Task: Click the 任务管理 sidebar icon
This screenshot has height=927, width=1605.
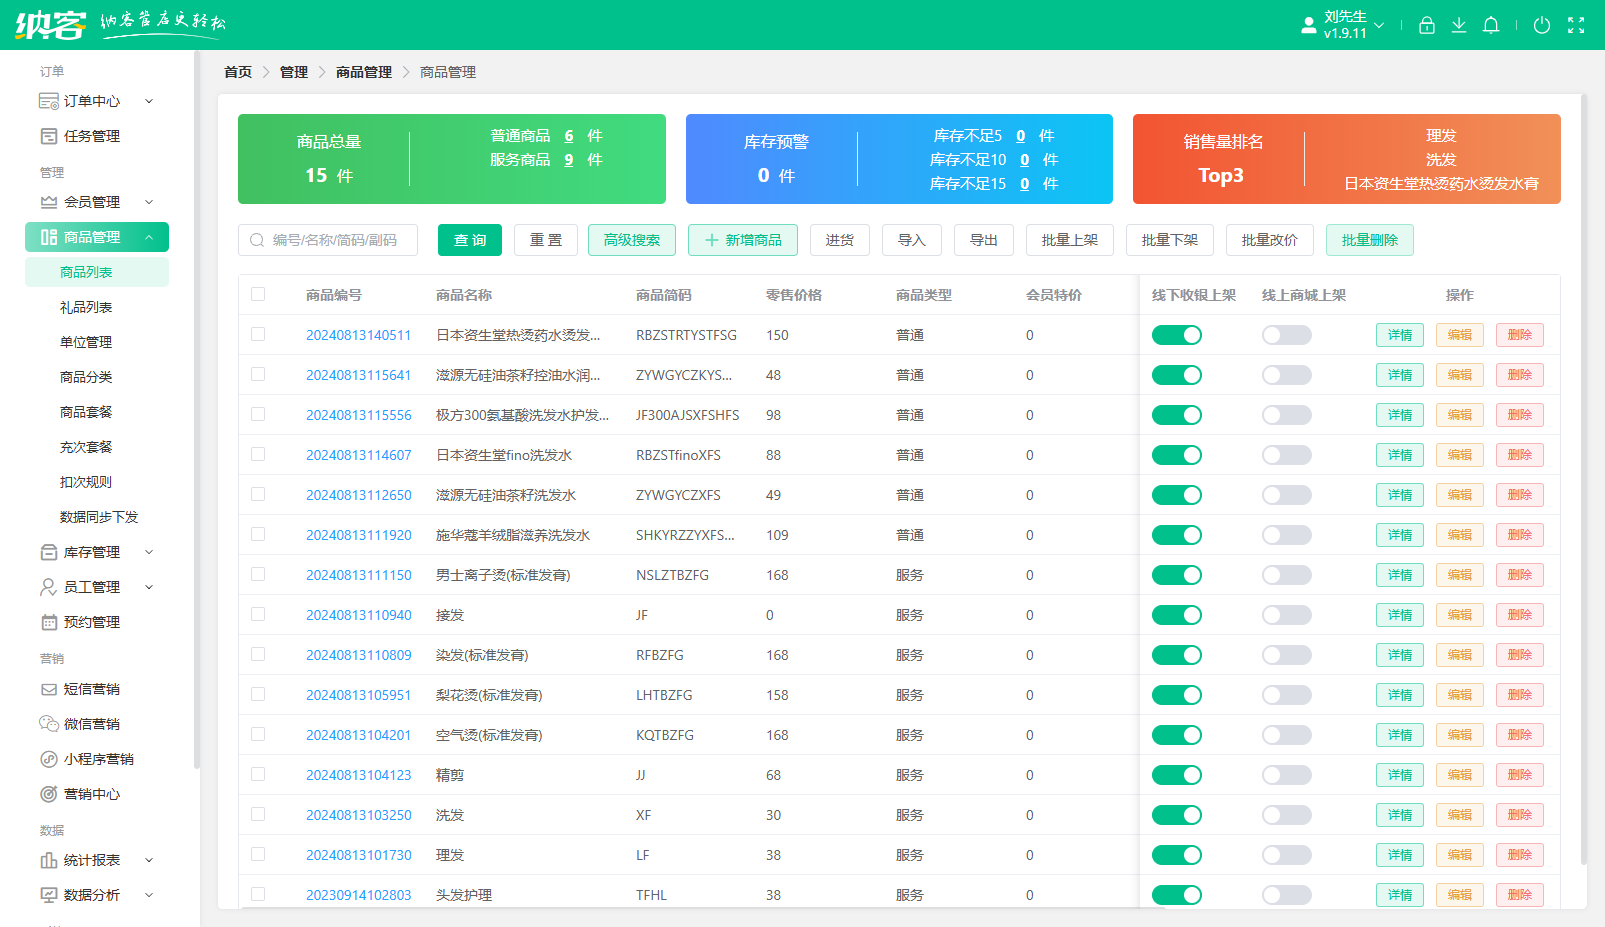Action: click(48, 136)
